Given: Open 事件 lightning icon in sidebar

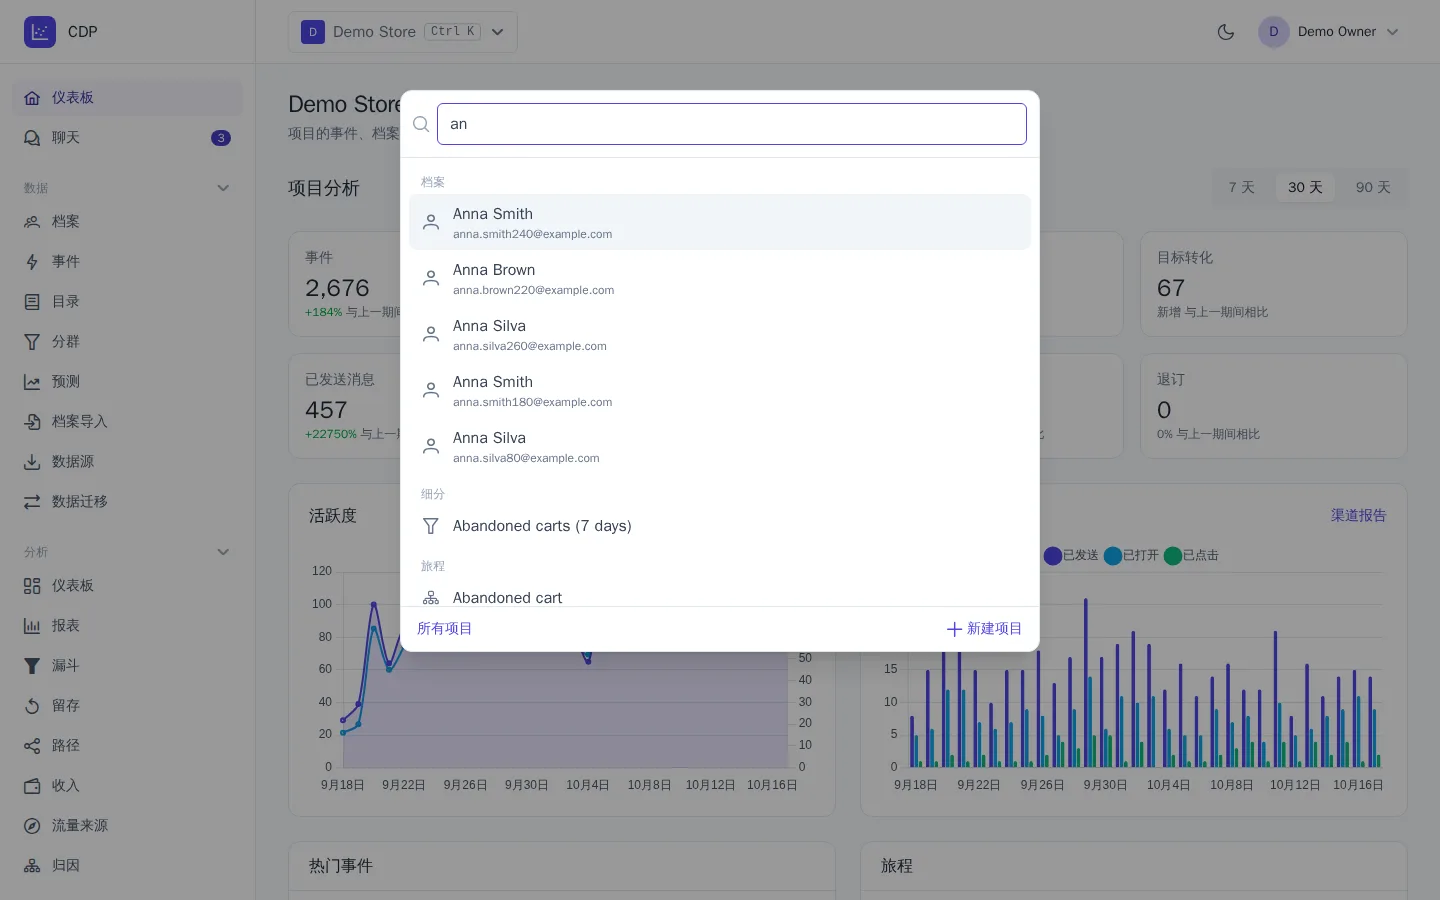Looking at the screenshot, I should pos(32,262).
